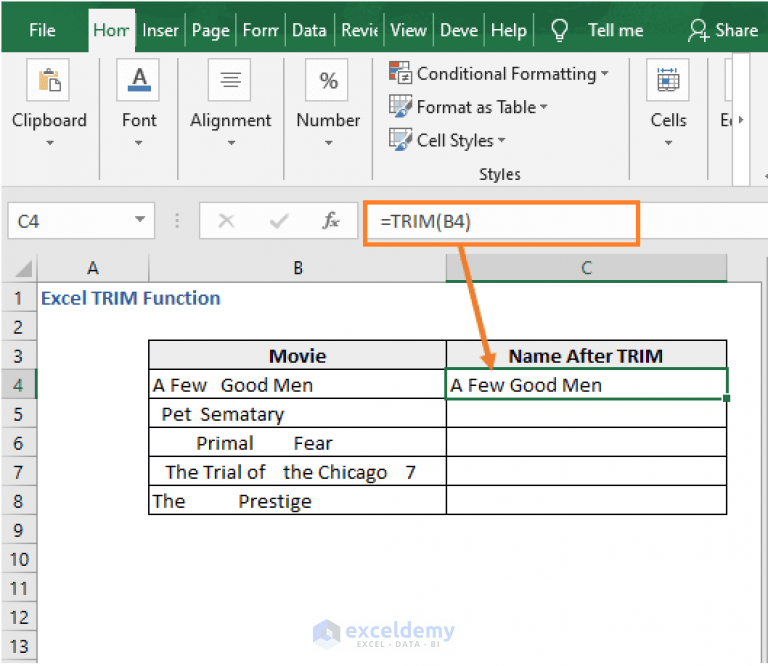Switch to the Help tab
Viewport: 768px width, 666px height.
pos(509,30)
